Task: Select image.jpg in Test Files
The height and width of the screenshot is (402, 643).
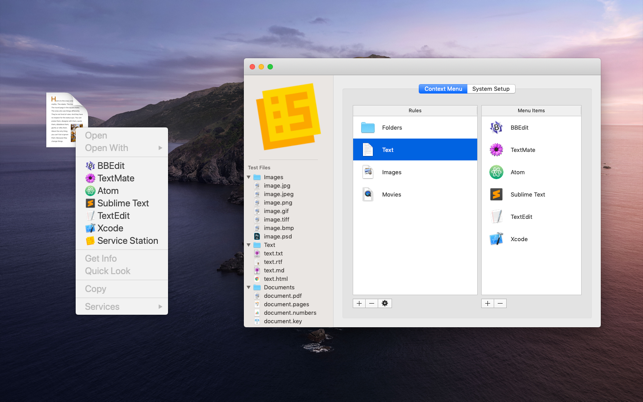Action: click(277, 185)
